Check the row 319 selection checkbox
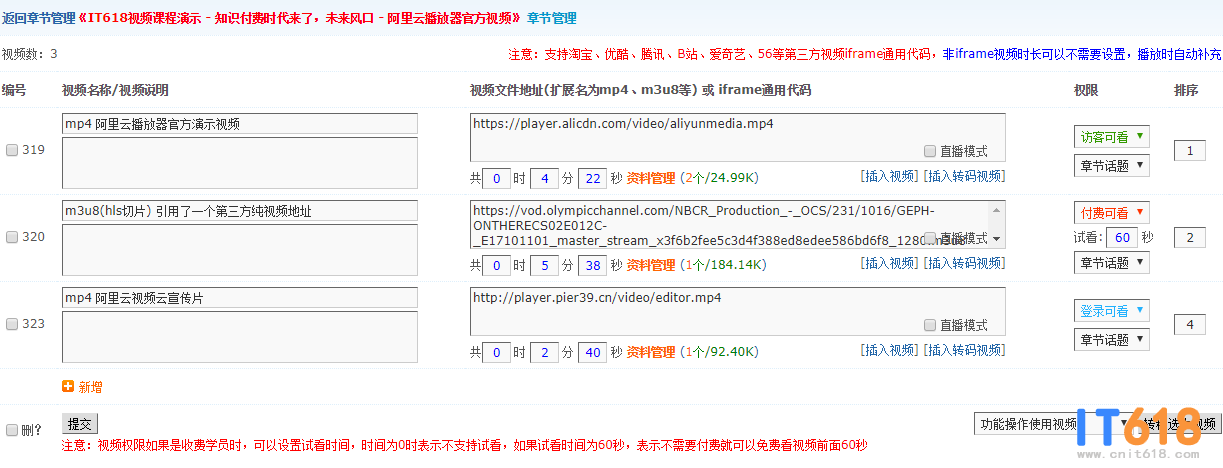1223x468 pixels. (12, 151)
